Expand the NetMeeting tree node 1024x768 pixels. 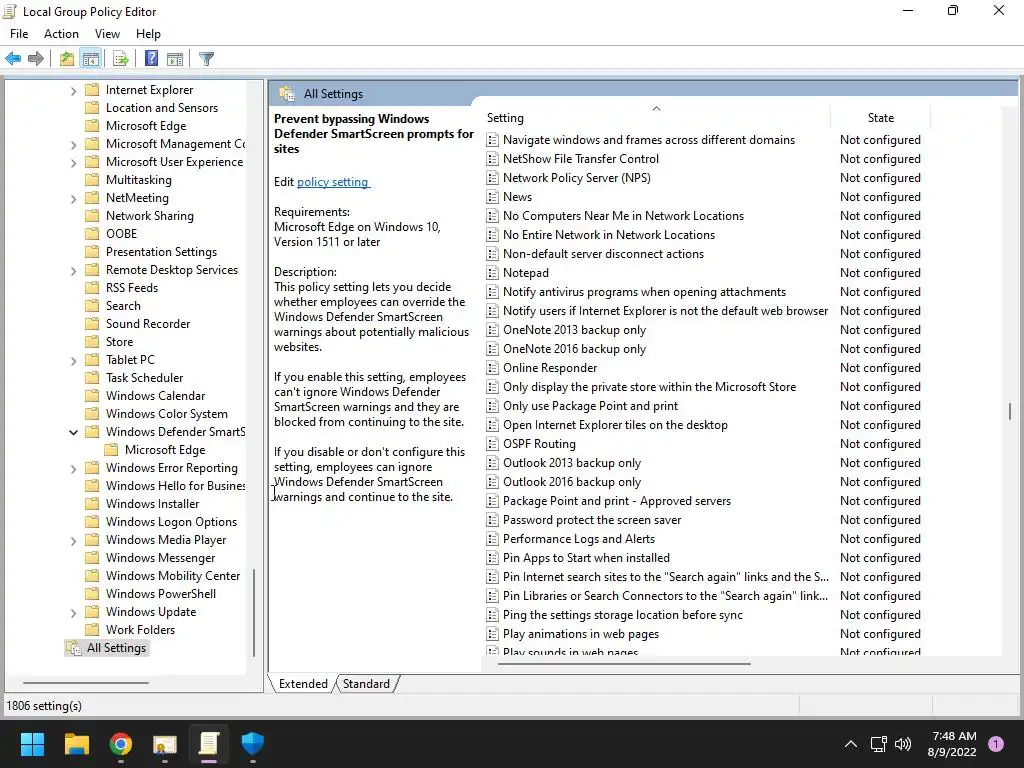pyautogui.click(x=73, y=199)
